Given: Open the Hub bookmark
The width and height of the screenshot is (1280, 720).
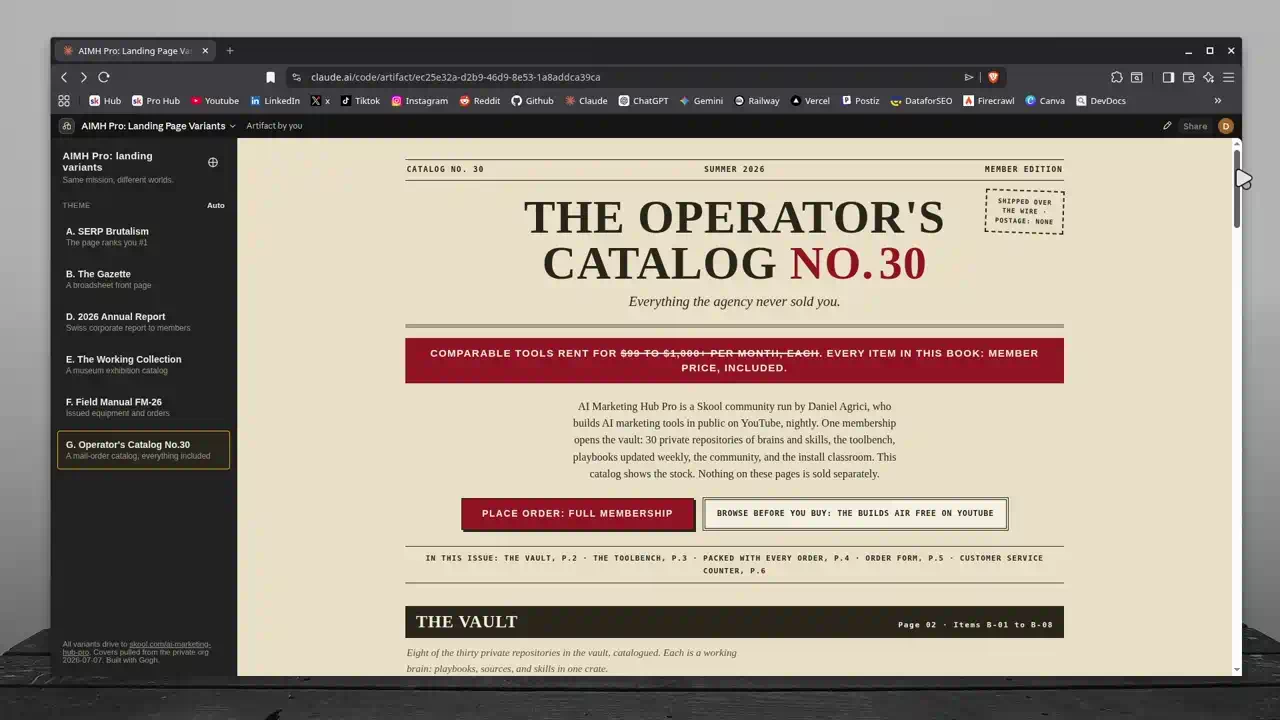Looking at the screenshot, I should pyautogui.click(x=105, y=101).
